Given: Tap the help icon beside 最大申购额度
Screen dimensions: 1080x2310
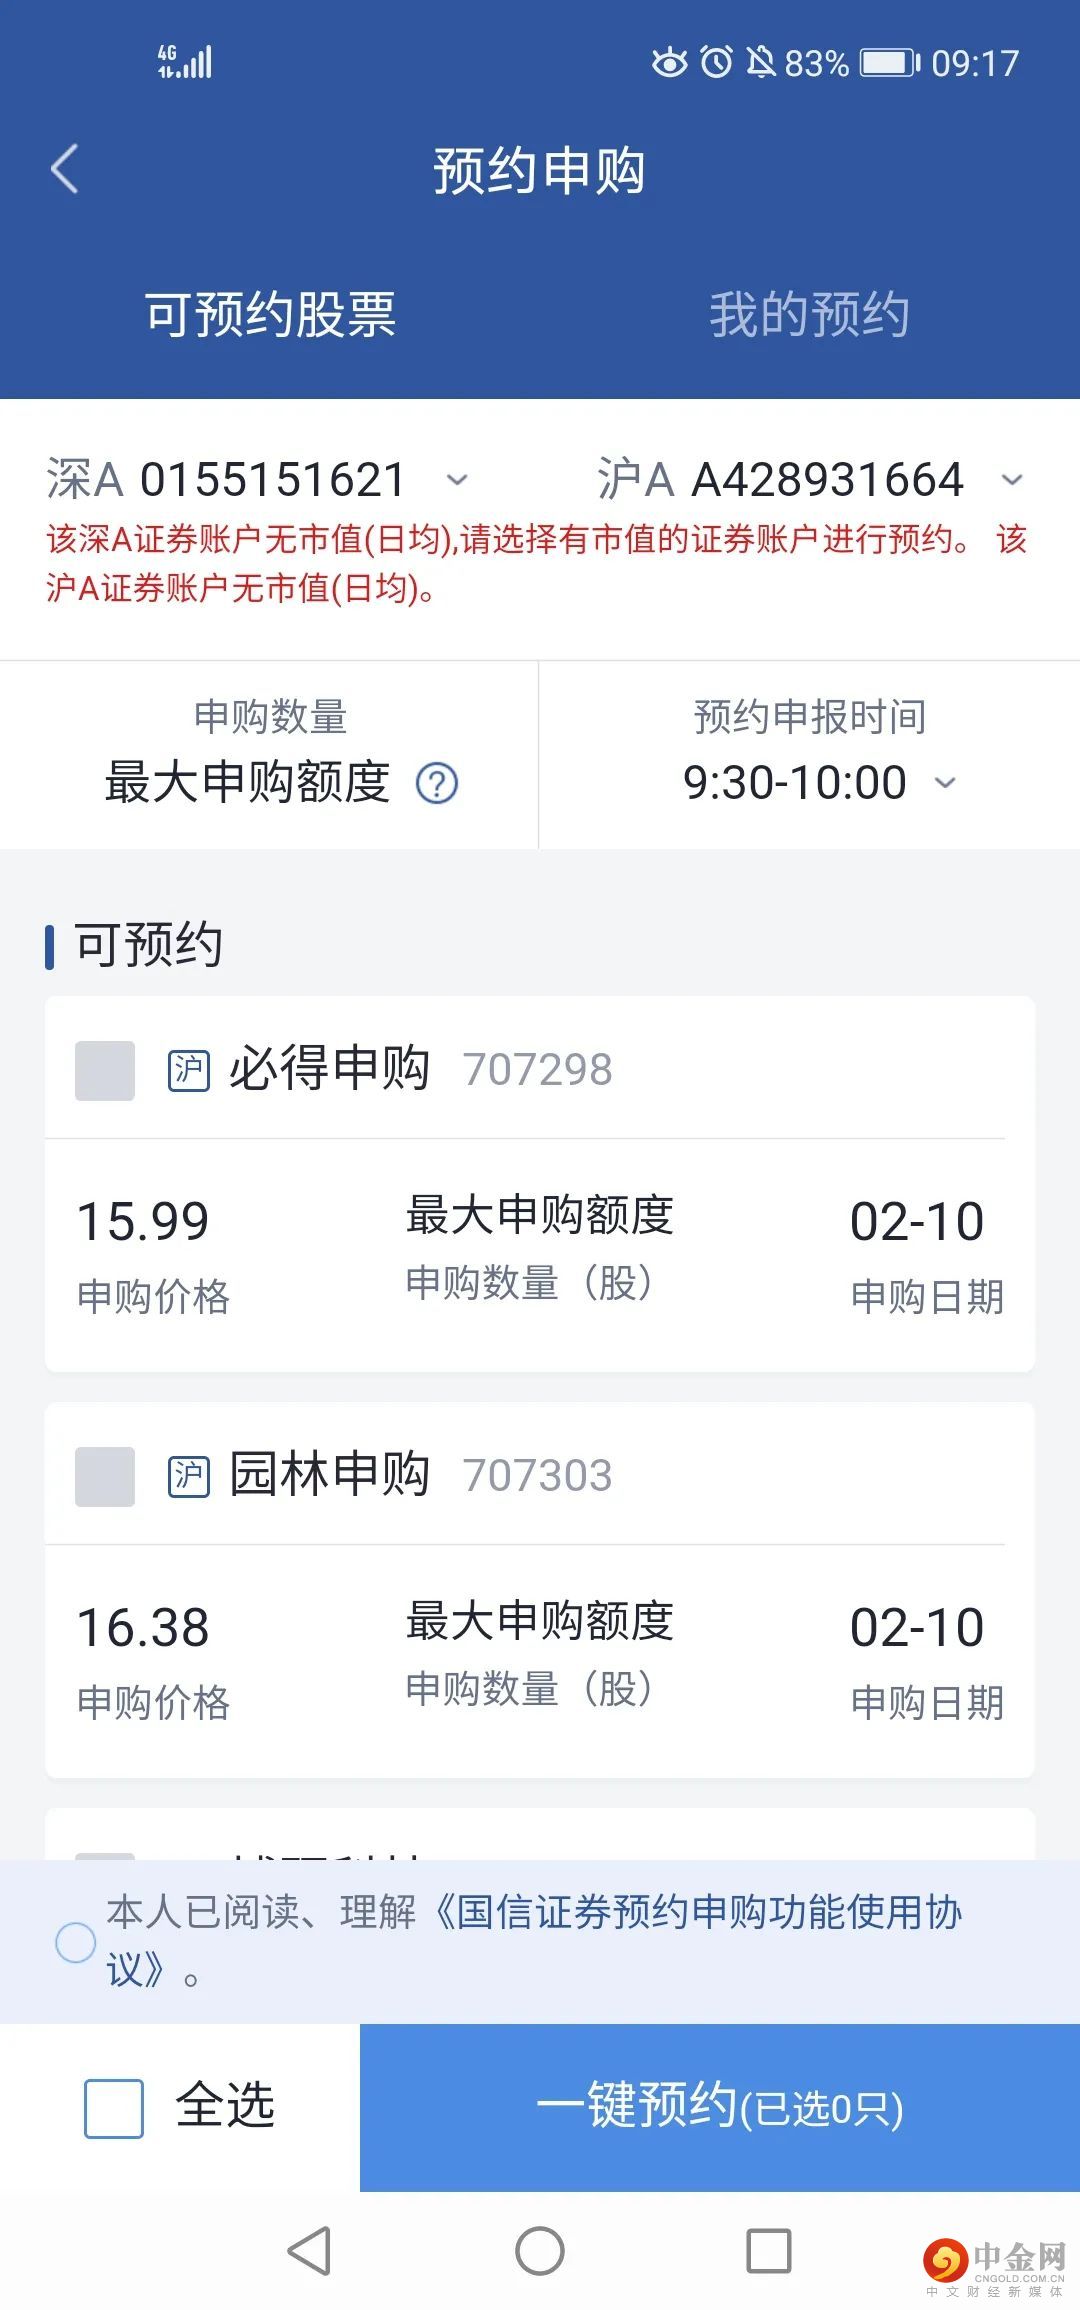Looking at the screenshot, I should pyautogui.click(x=437, y=783).
